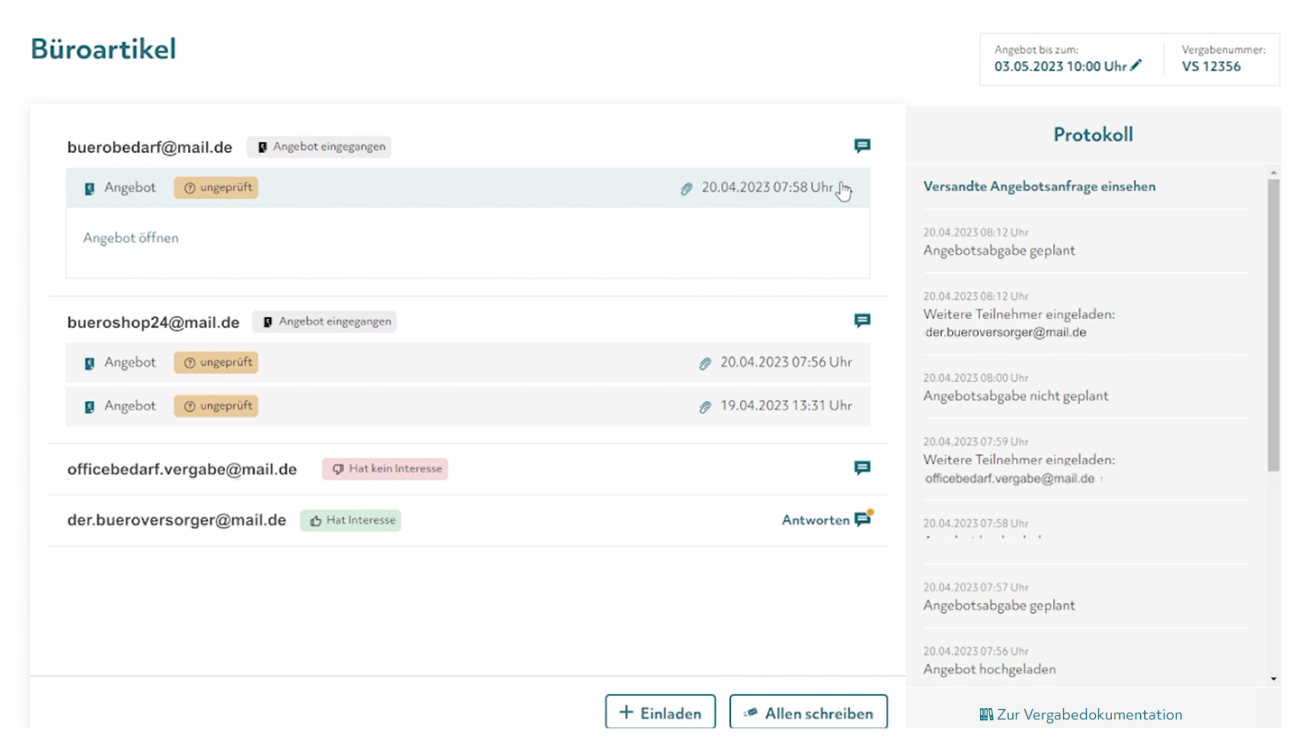Viewport: 1304px width, 749px height.
Task: Click Einladen button
Action: 660,712
